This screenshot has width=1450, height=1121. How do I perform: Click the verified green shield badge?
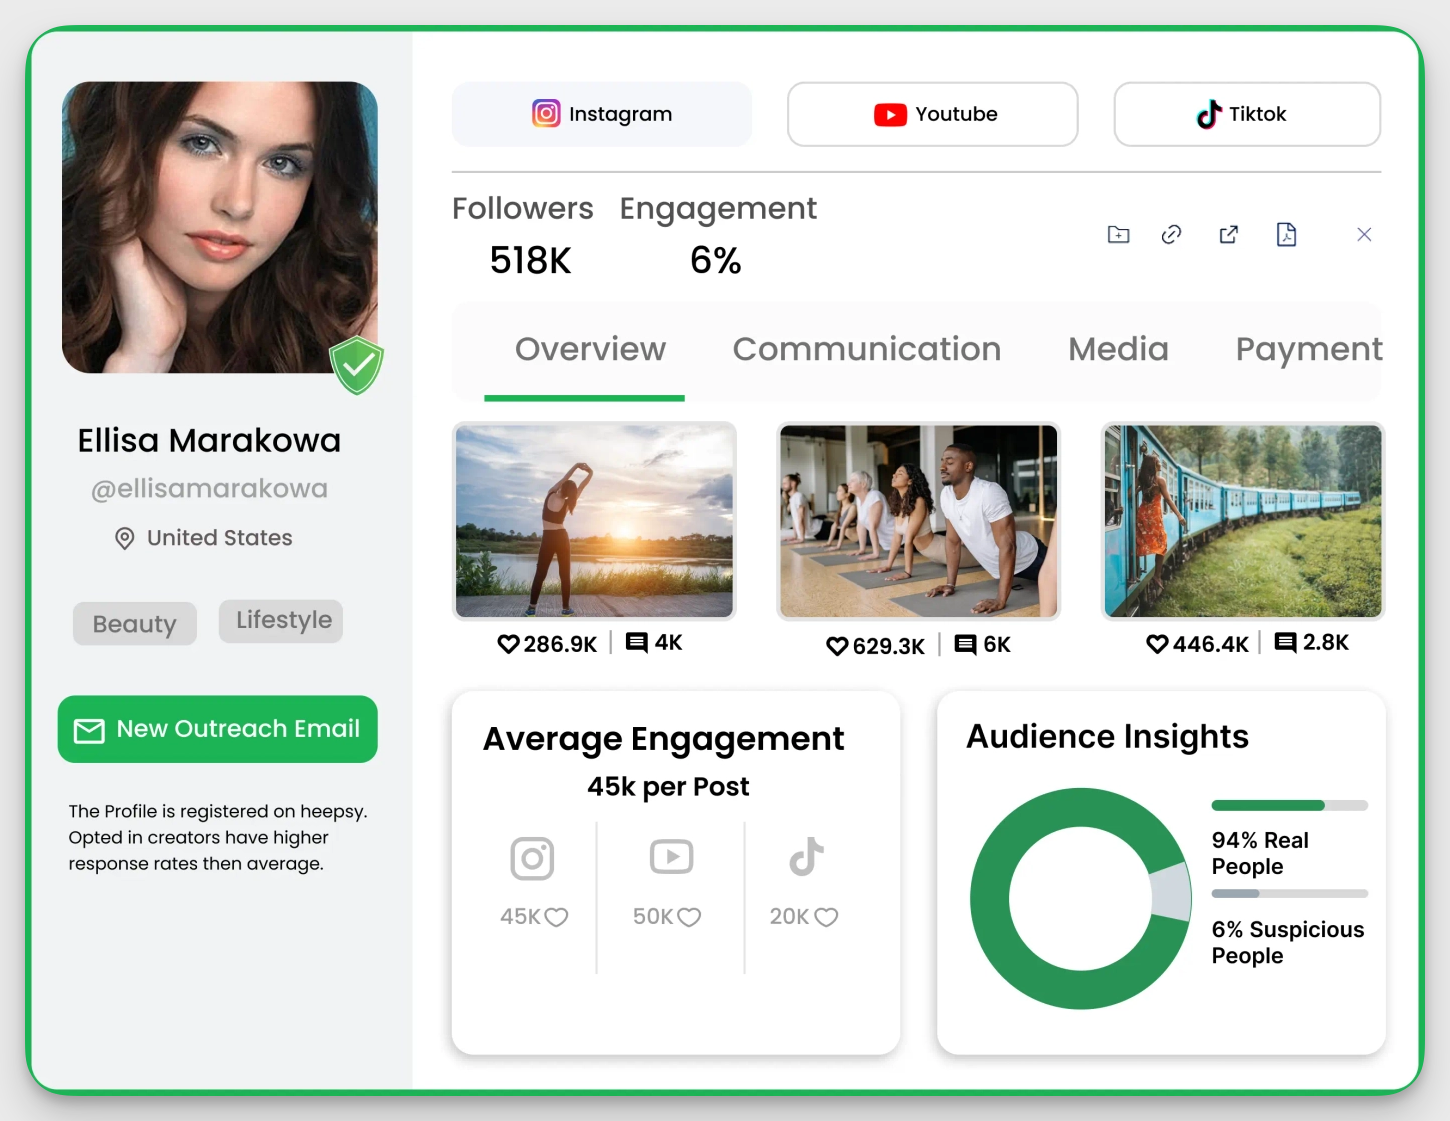[x=357, y=365]
